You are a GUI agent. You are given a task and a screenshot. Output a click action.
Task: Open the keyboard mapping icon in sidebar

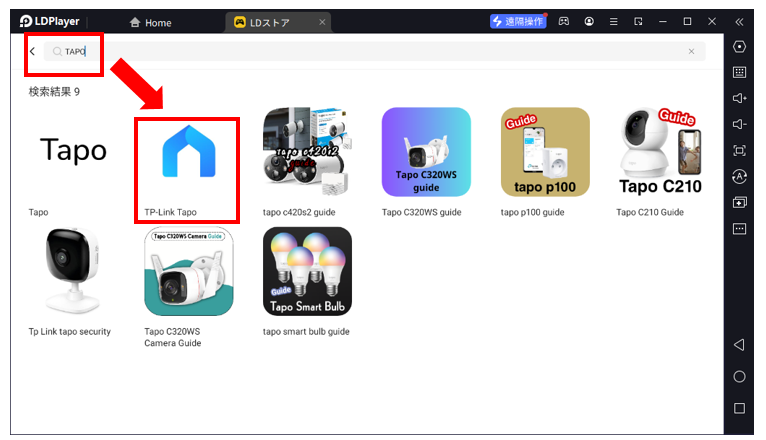(x=740, y=73)
